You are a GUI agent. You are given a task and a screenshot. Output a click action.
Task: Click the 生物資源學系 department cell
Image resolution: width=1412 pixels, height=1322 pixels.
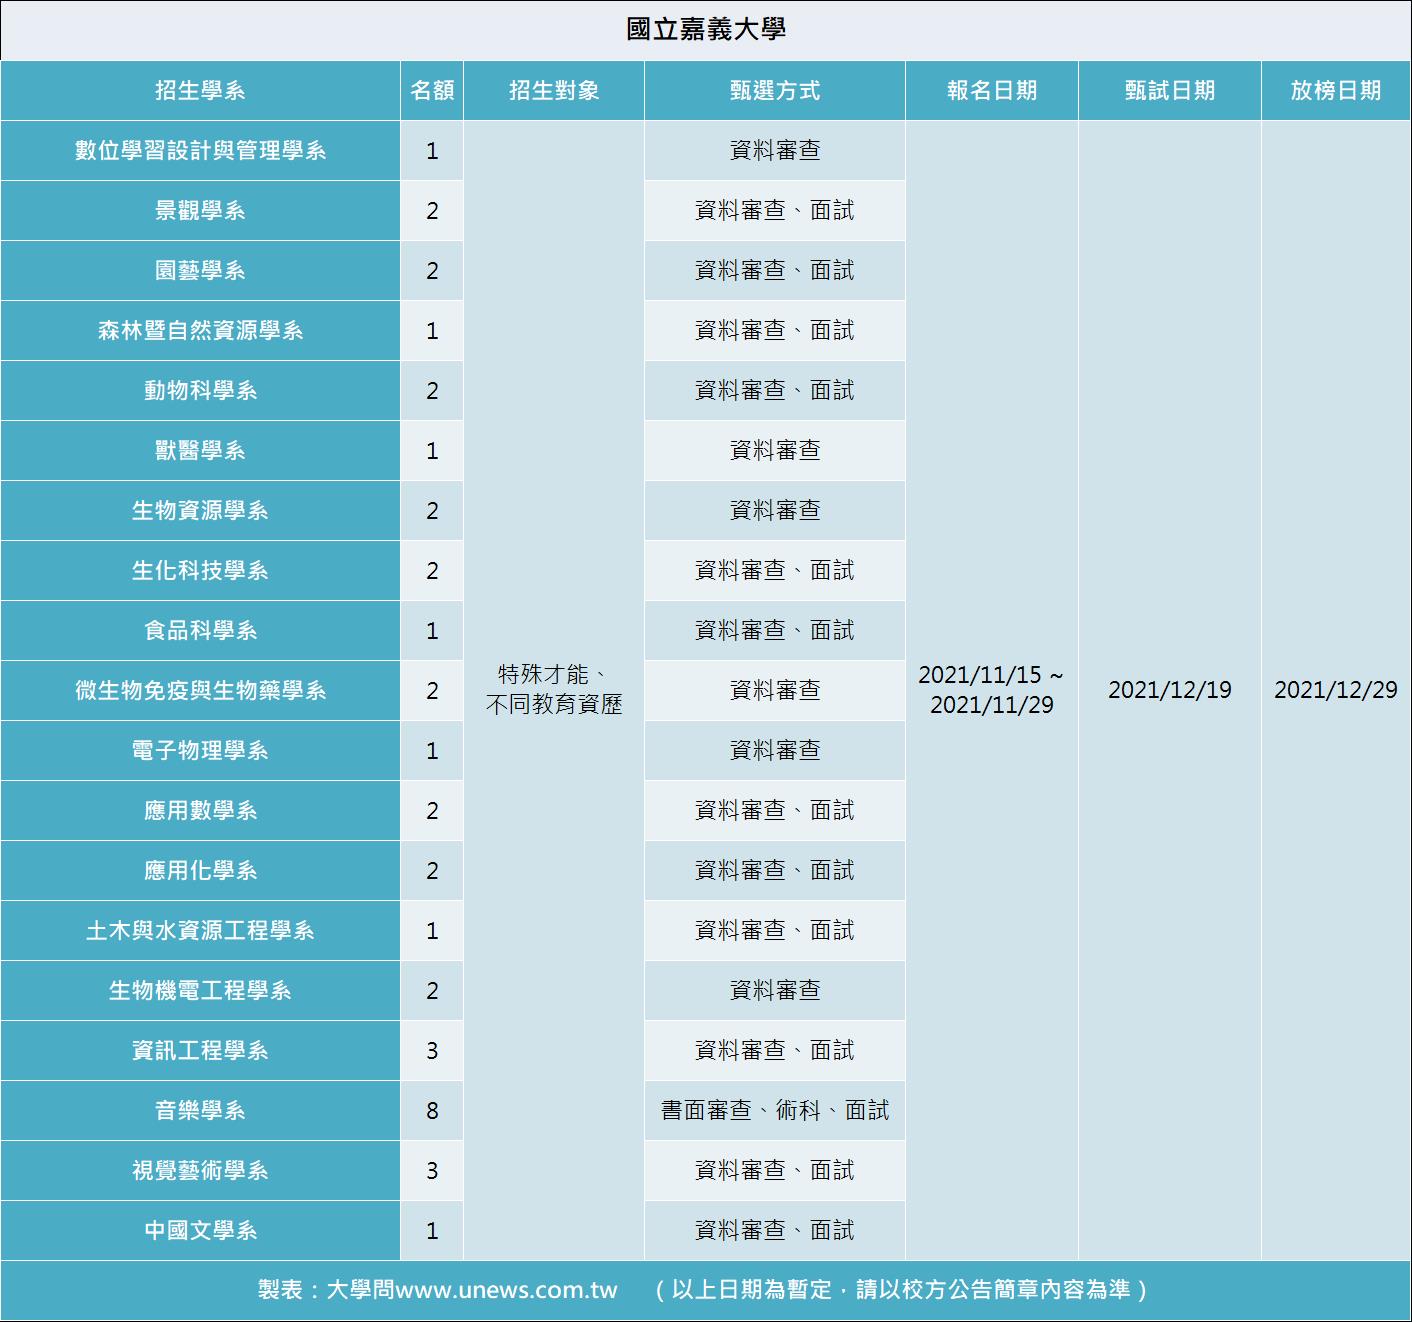pyautogui.click(x=200, y=511)
